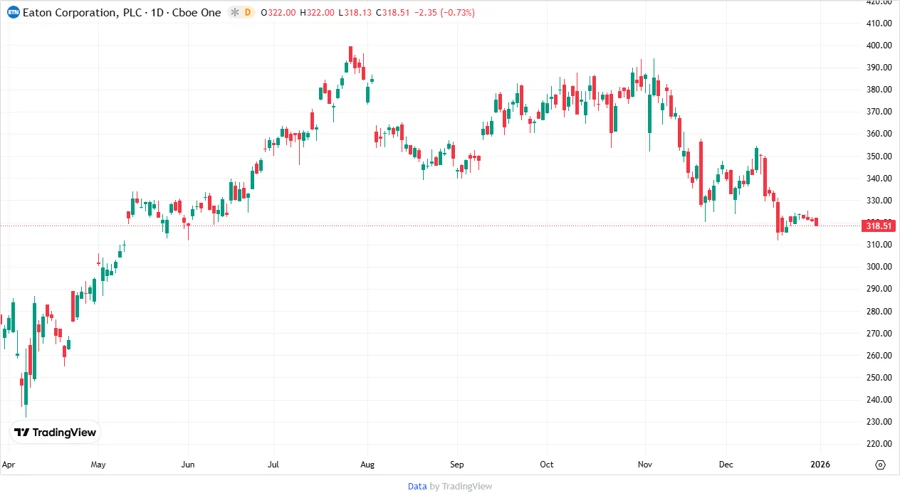Click the orange D delayed-data badge

[x=247, y=13]
